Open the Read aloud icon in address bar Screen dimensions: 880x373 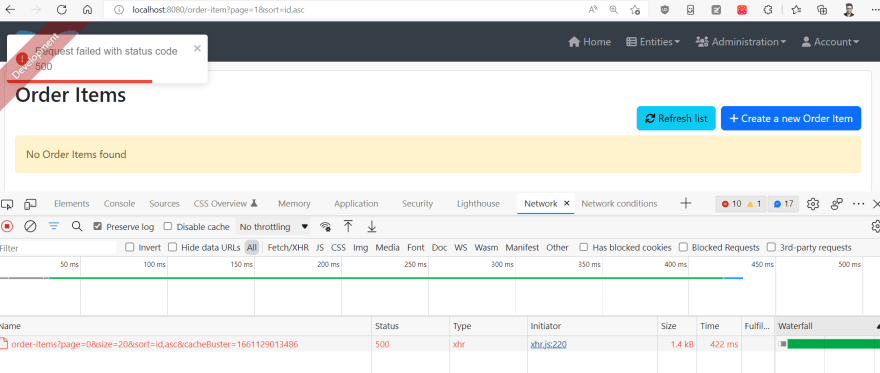click(x=593, y=10)
